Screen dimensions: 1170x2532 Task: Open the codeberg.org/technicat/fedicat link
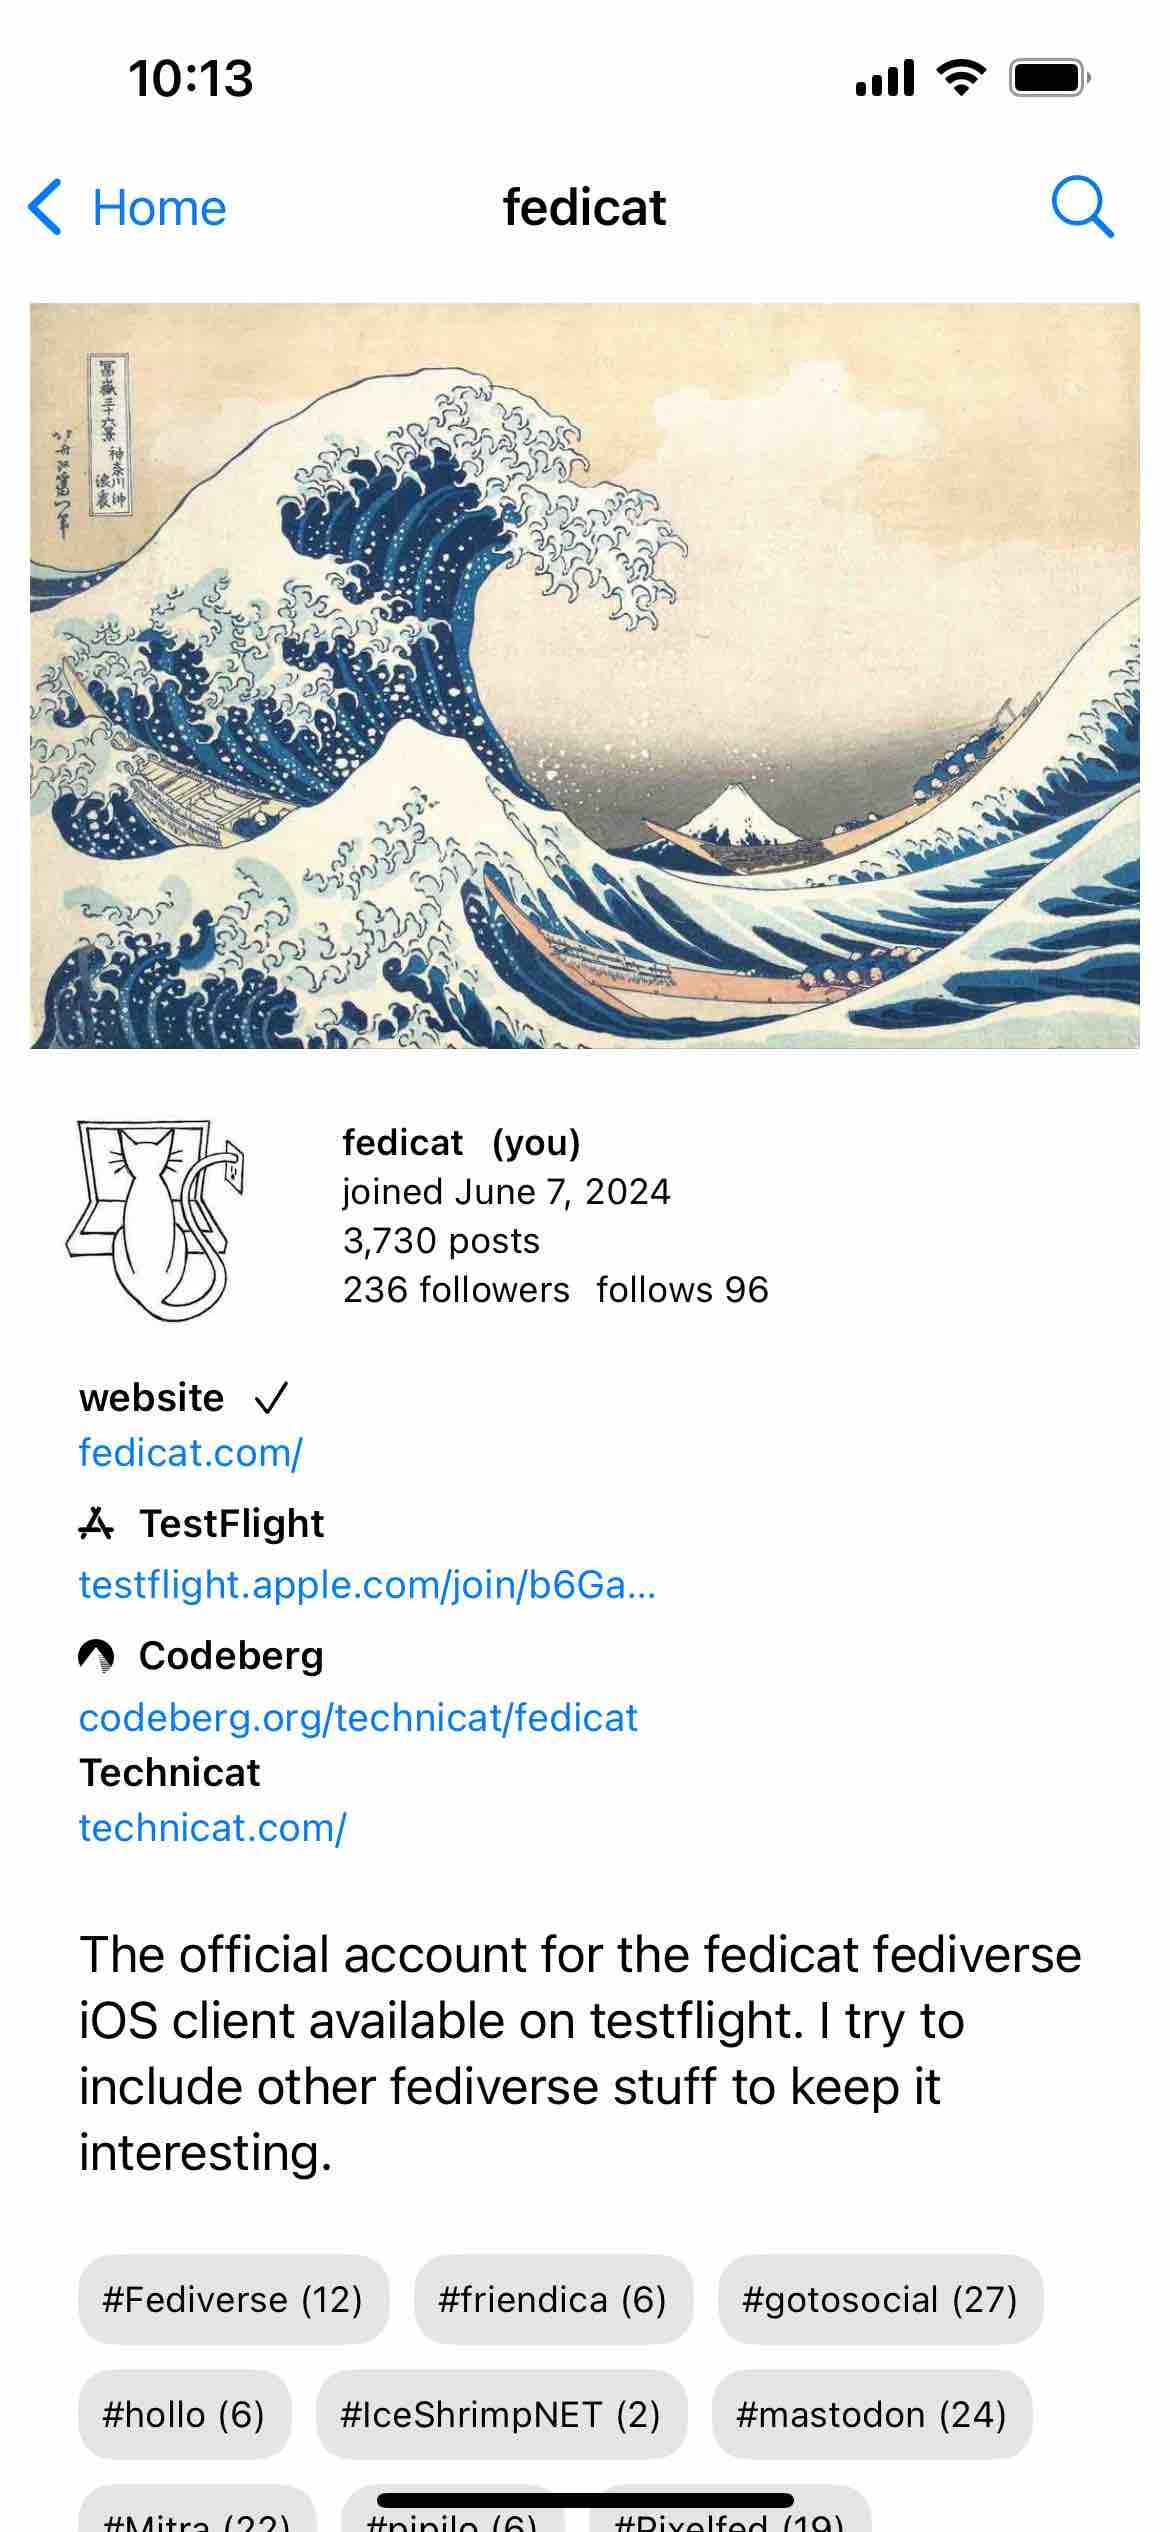358,1718
